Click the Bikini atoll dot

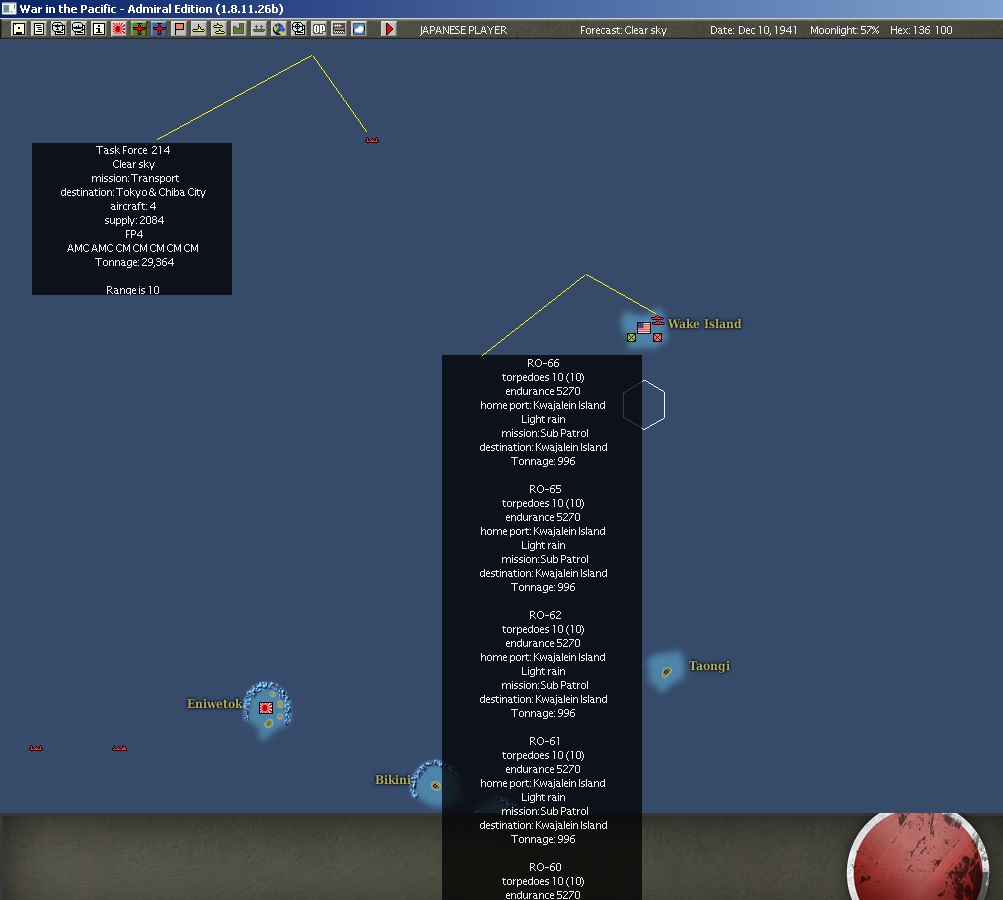tap(436, 786)
